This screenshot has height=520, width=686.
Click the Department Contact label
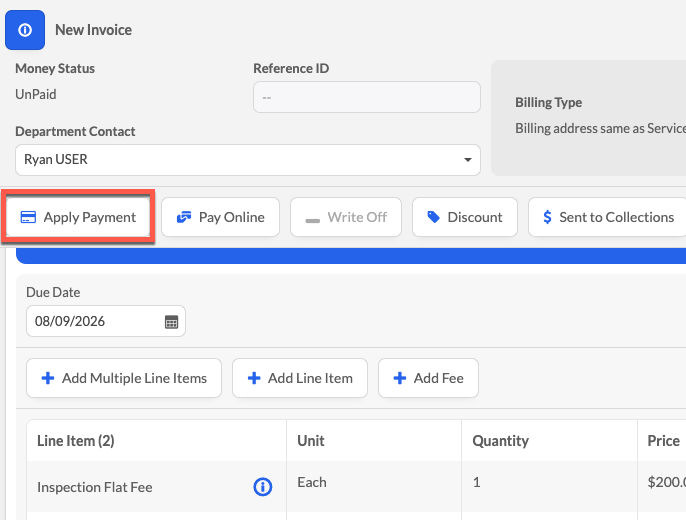click(75, 132)
